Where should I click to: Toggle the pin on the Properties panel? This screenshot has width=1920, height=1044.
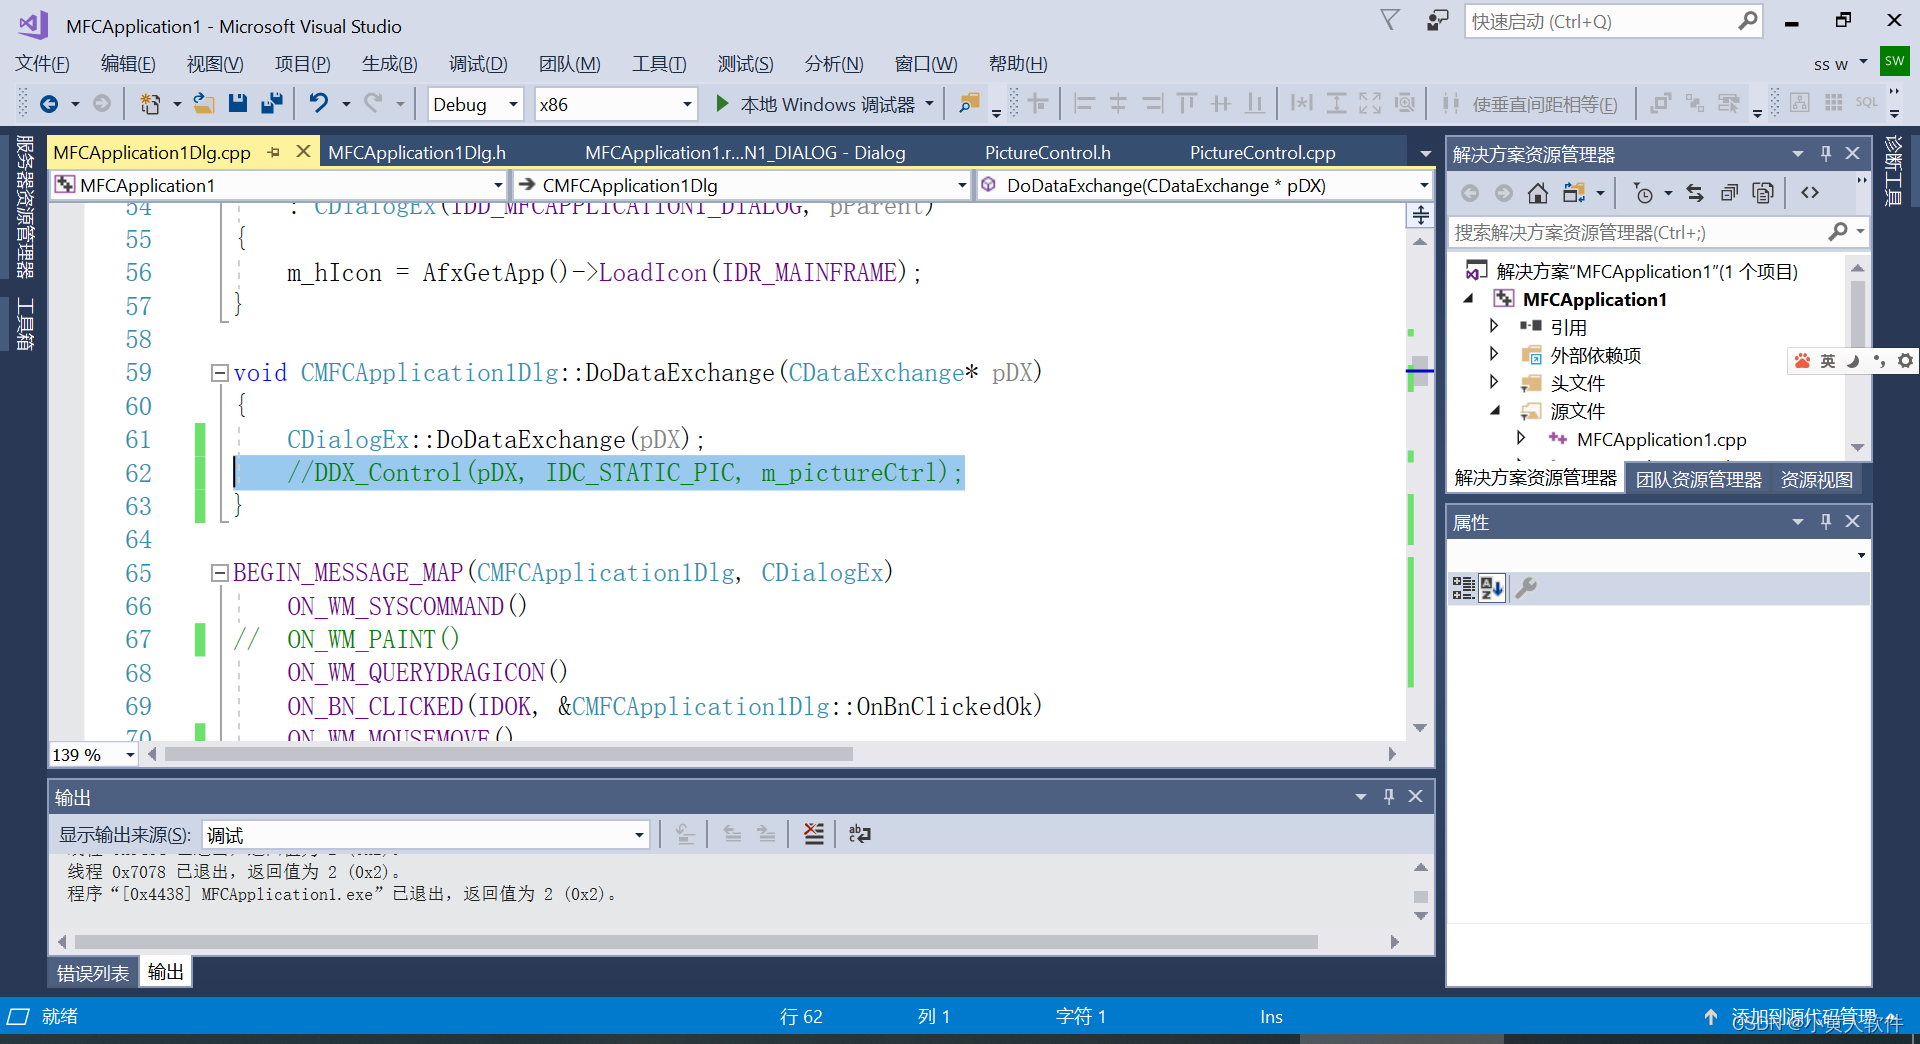[x=1825, y=521]
